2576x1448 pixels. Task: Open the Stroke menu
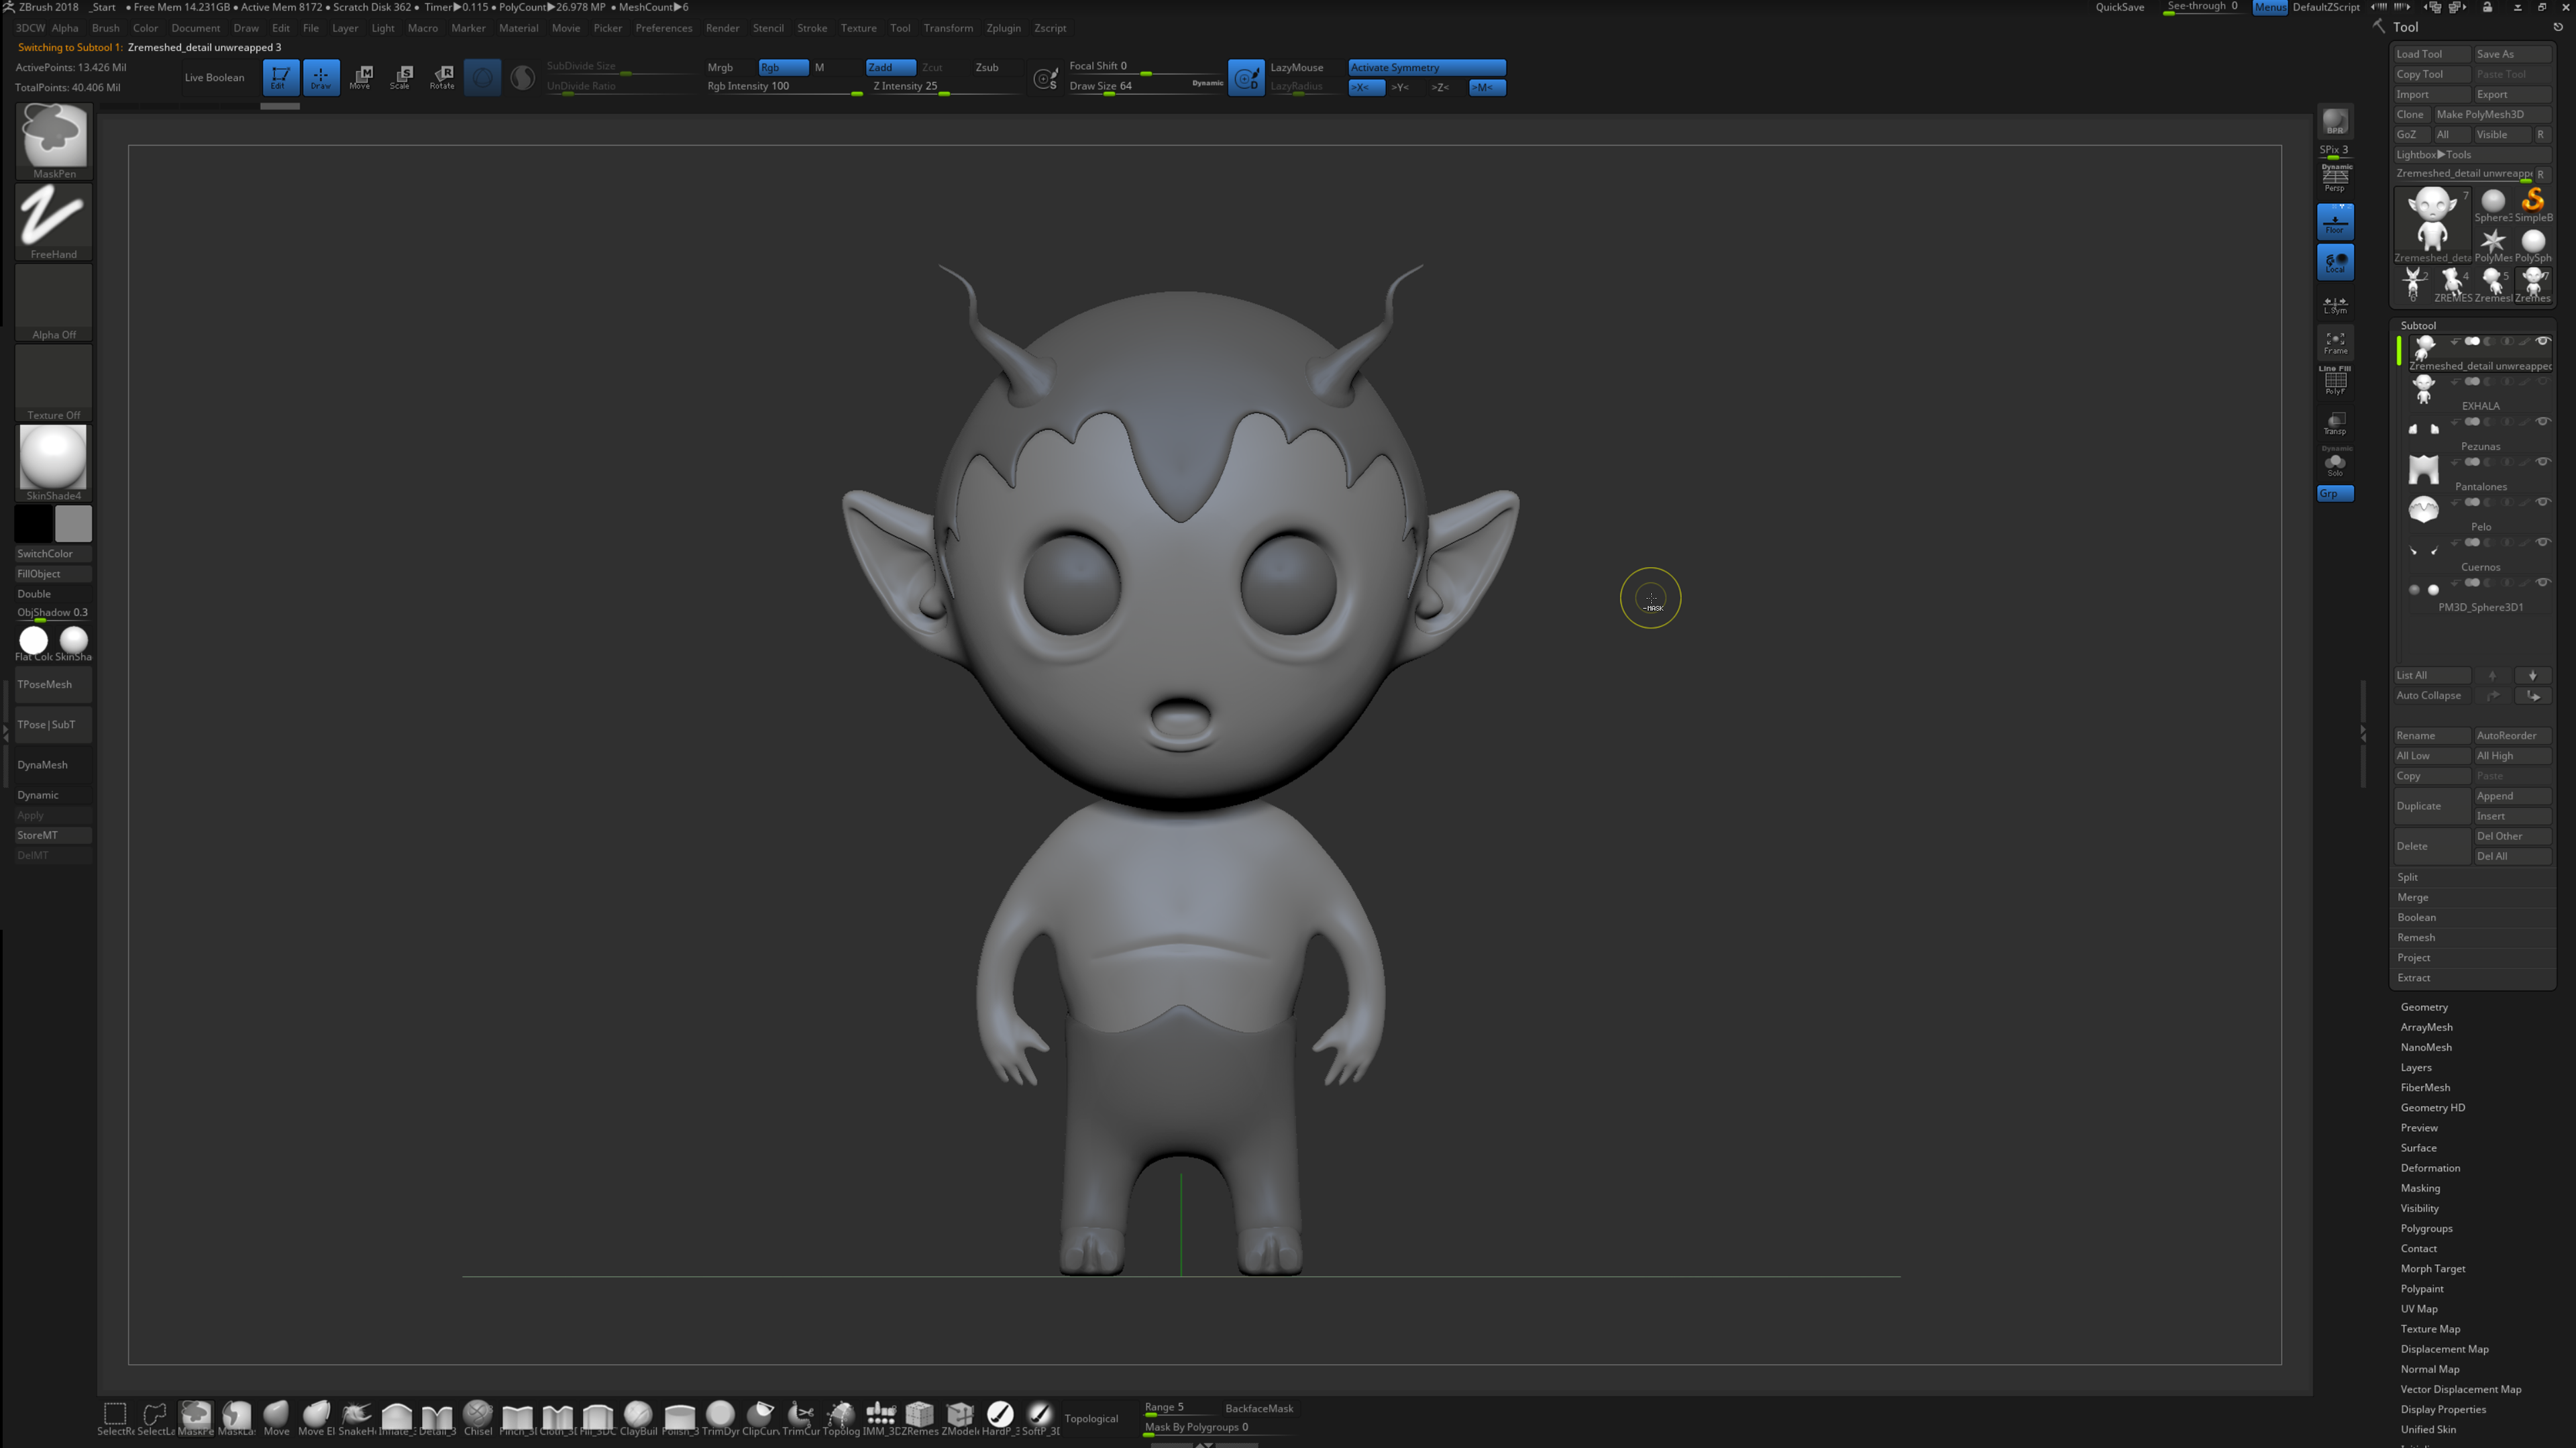point(811,28)
